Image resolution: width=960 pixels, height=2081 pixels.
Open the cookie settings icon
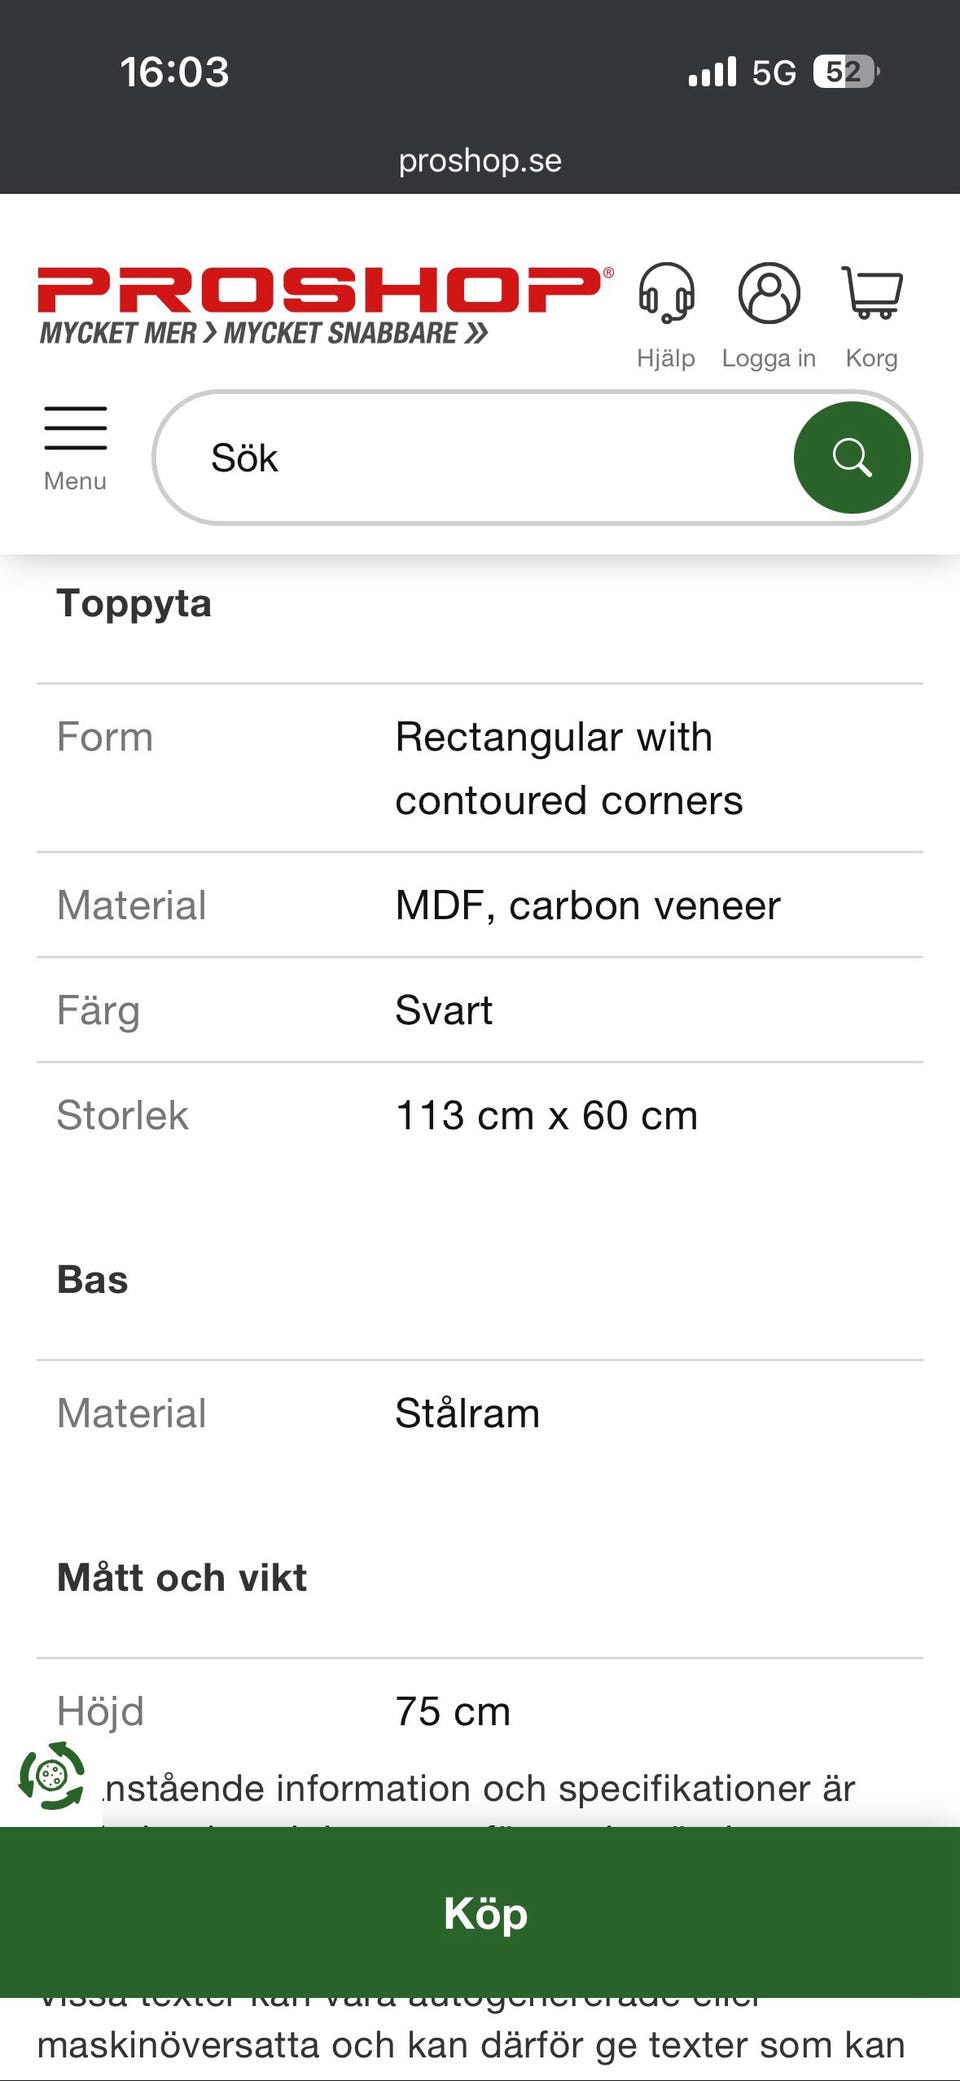point(52,1776)
